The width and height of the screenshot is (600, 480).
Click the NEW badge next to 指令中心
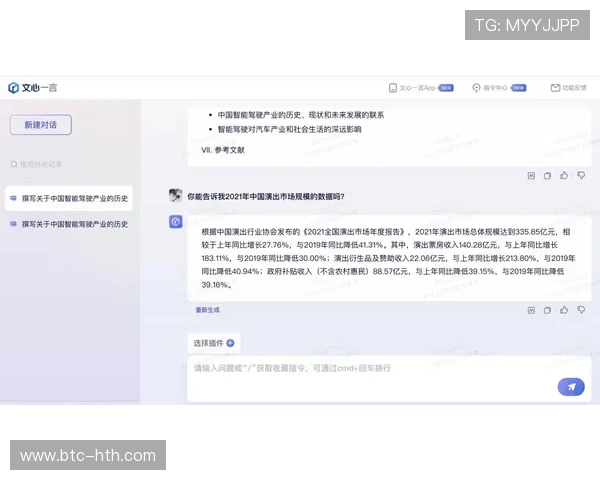point(518,88)
